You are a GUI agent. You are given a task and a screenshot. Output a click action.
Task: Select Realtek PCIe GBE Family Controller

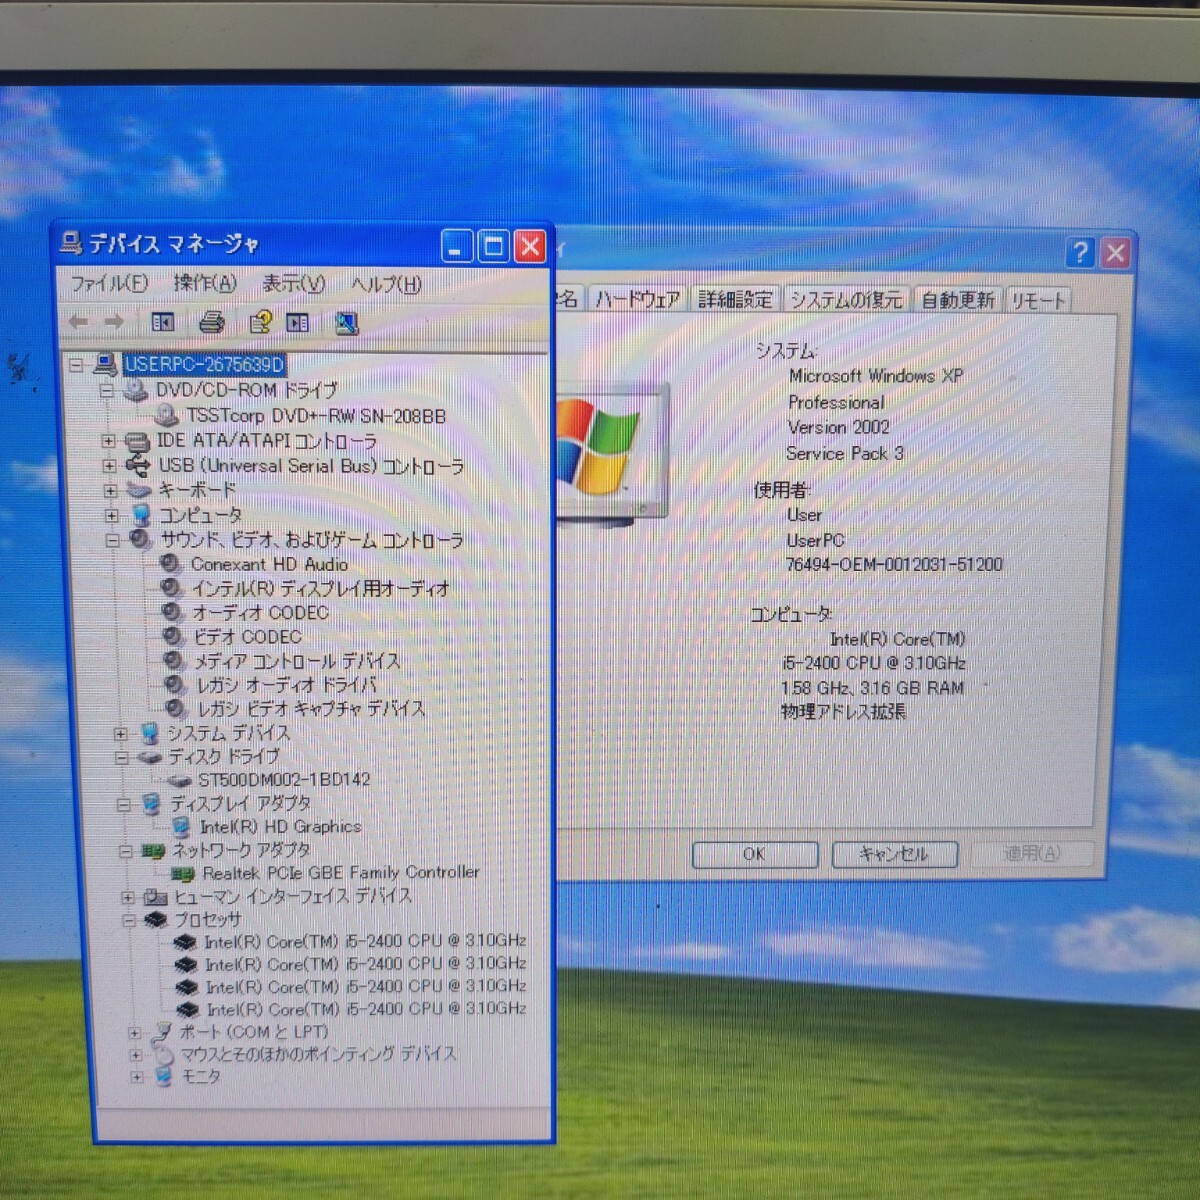point(340,873)
